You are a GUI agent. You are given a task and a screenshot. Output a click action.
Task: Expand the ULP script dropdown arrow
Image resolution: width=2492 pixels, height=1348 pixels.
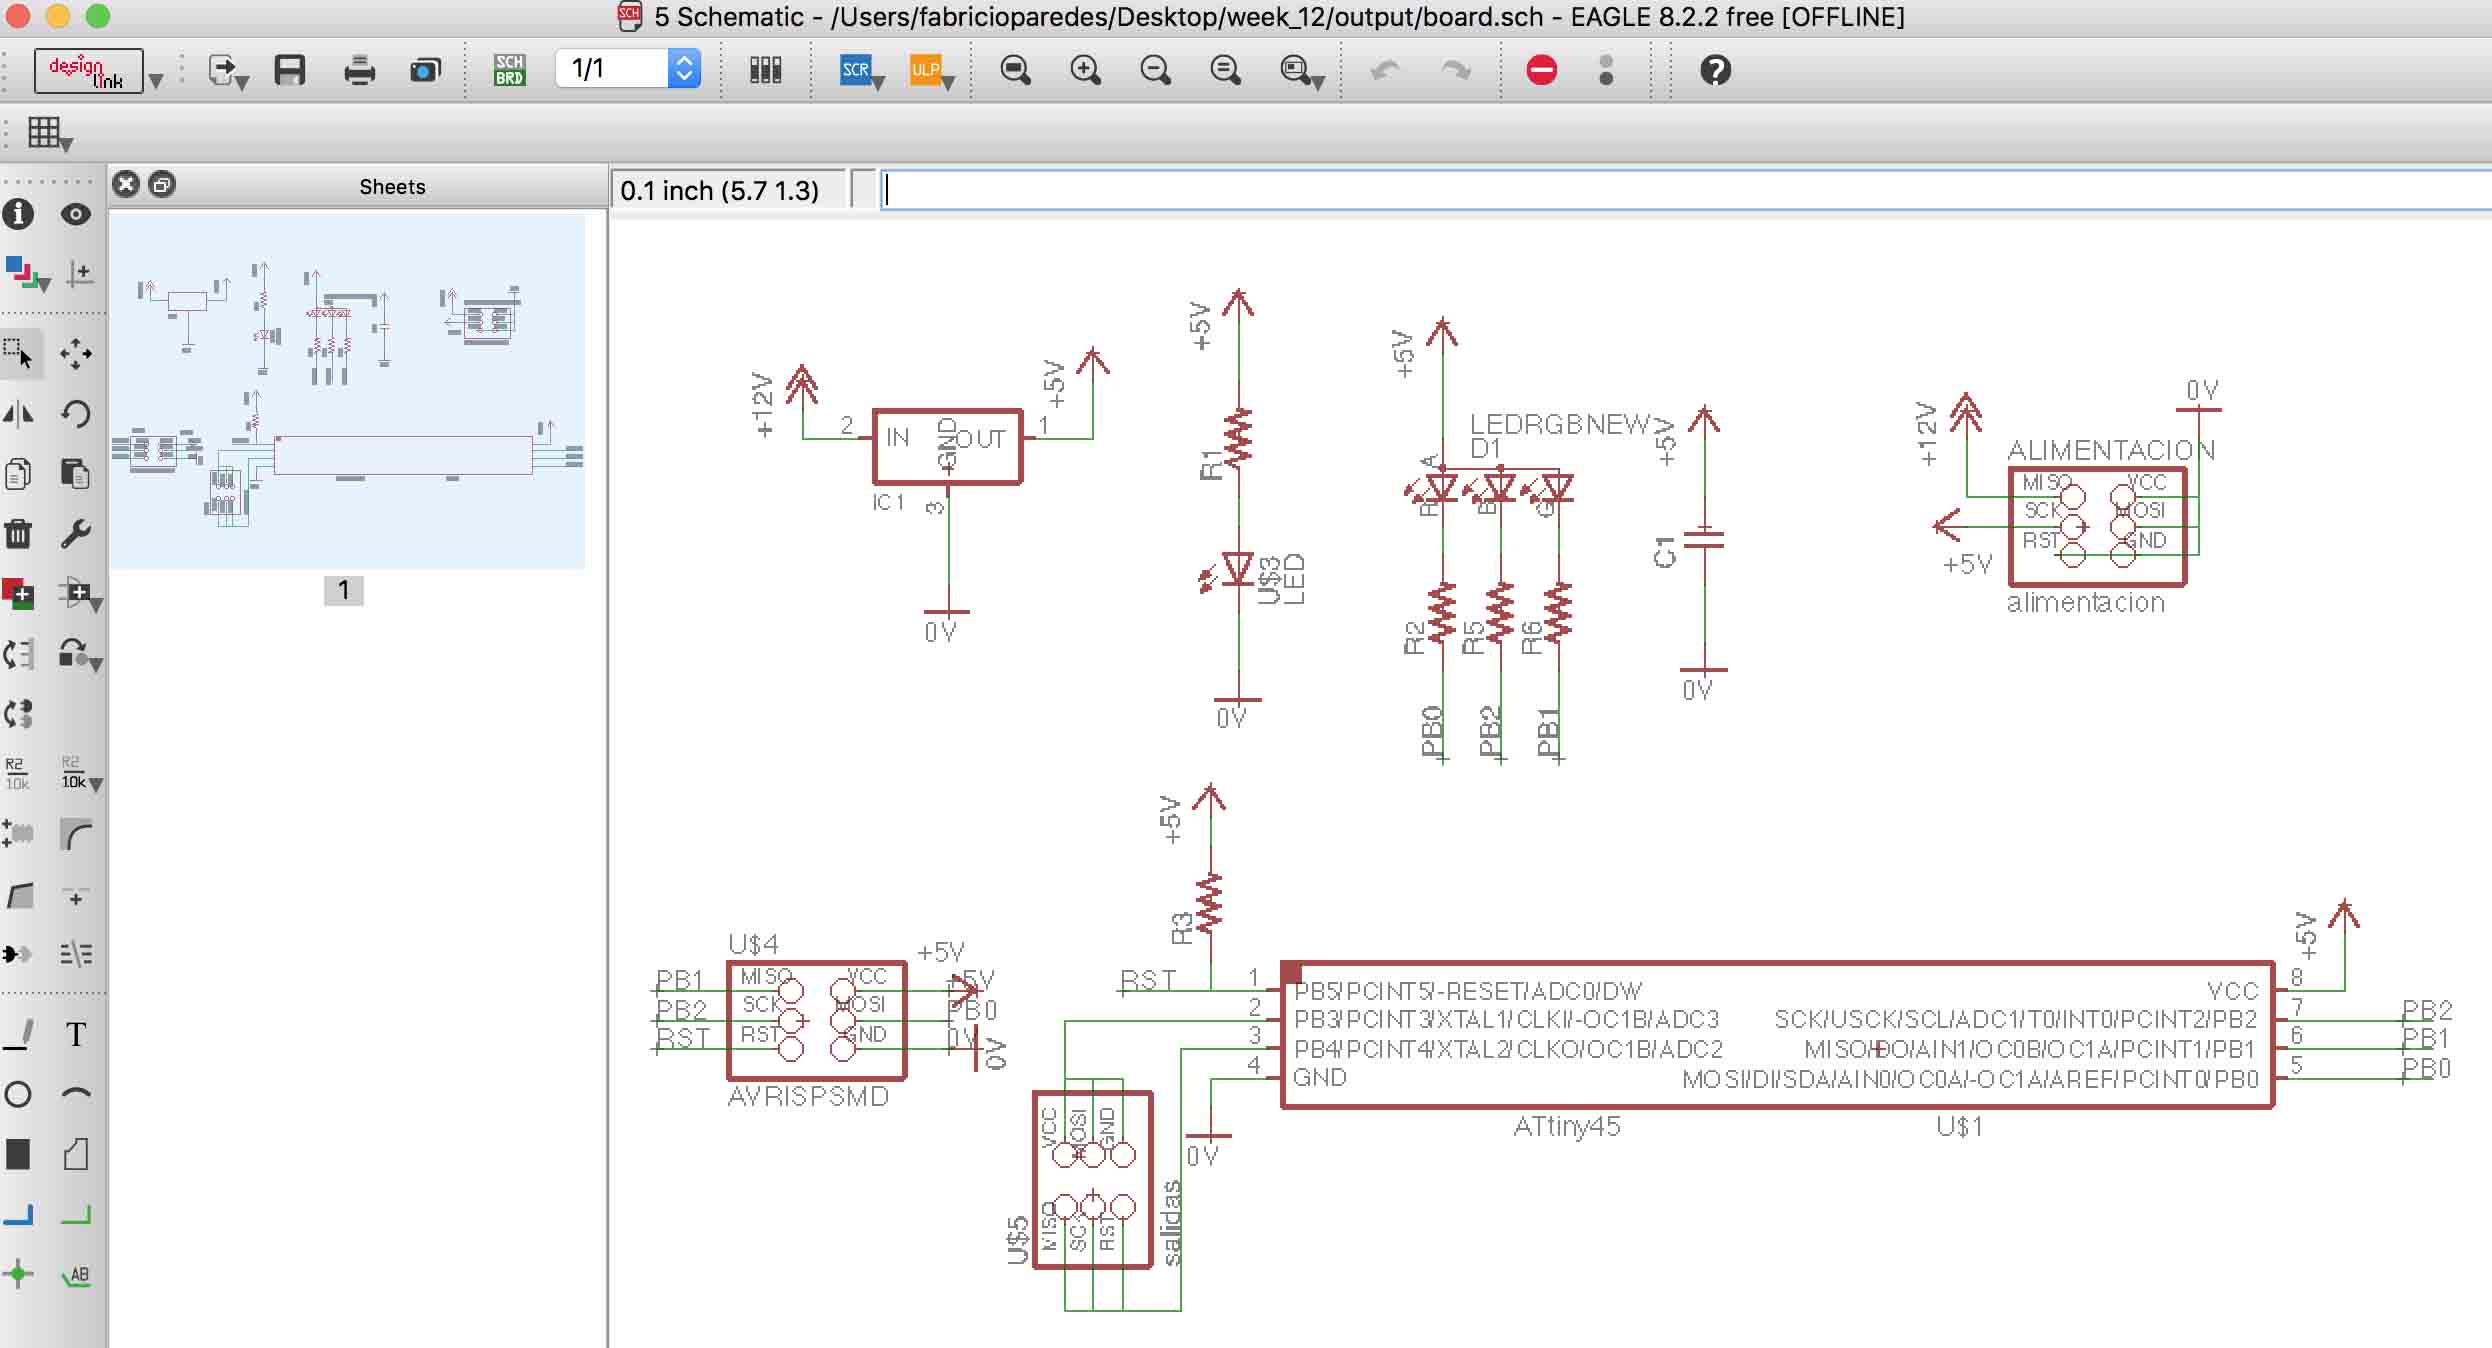(x=948, y=84)
